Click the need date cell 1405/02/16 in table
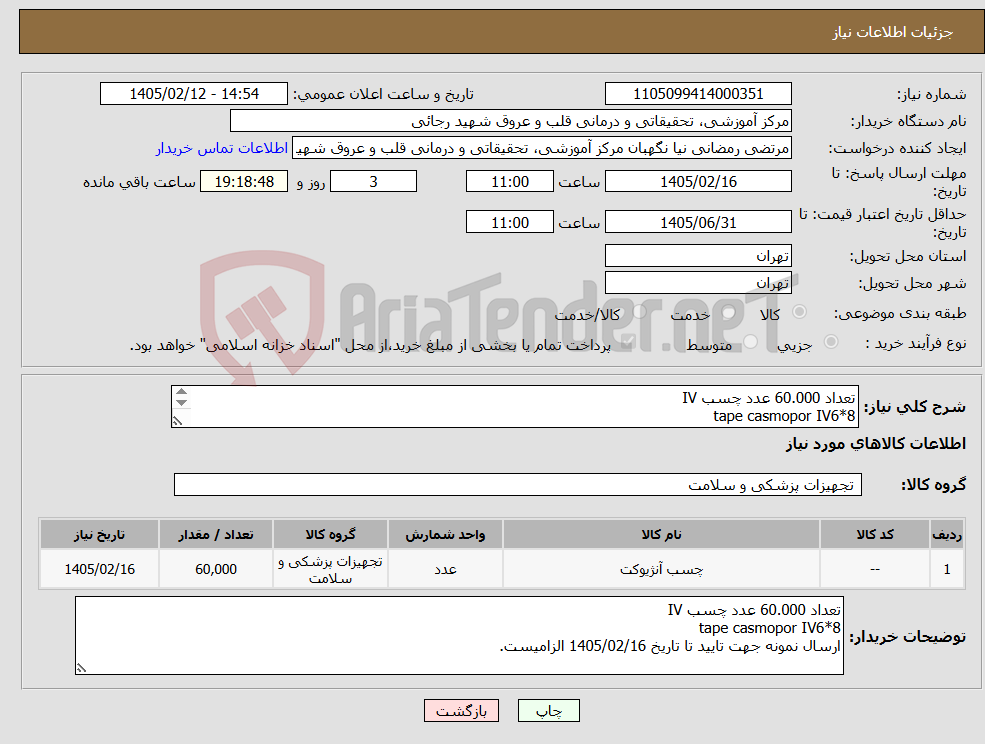The image size is (985, 744). pos(99,569)
